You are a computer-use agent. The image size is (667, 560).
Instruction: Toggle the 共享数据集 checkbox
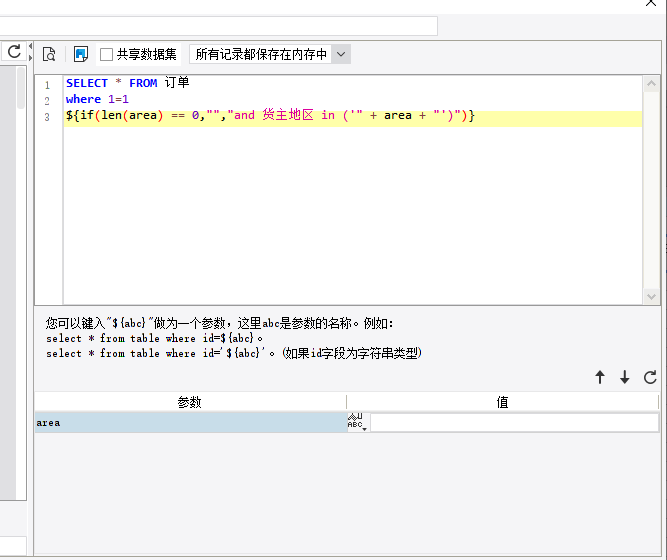pyautogui.click(x=106, y=54)
